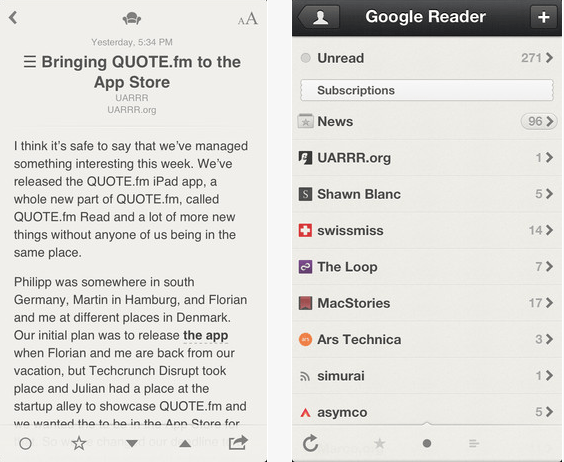The height and width of the screenshot is (462, 564).
Task: Open The Loop feed
Action: [x=427, y=267]
